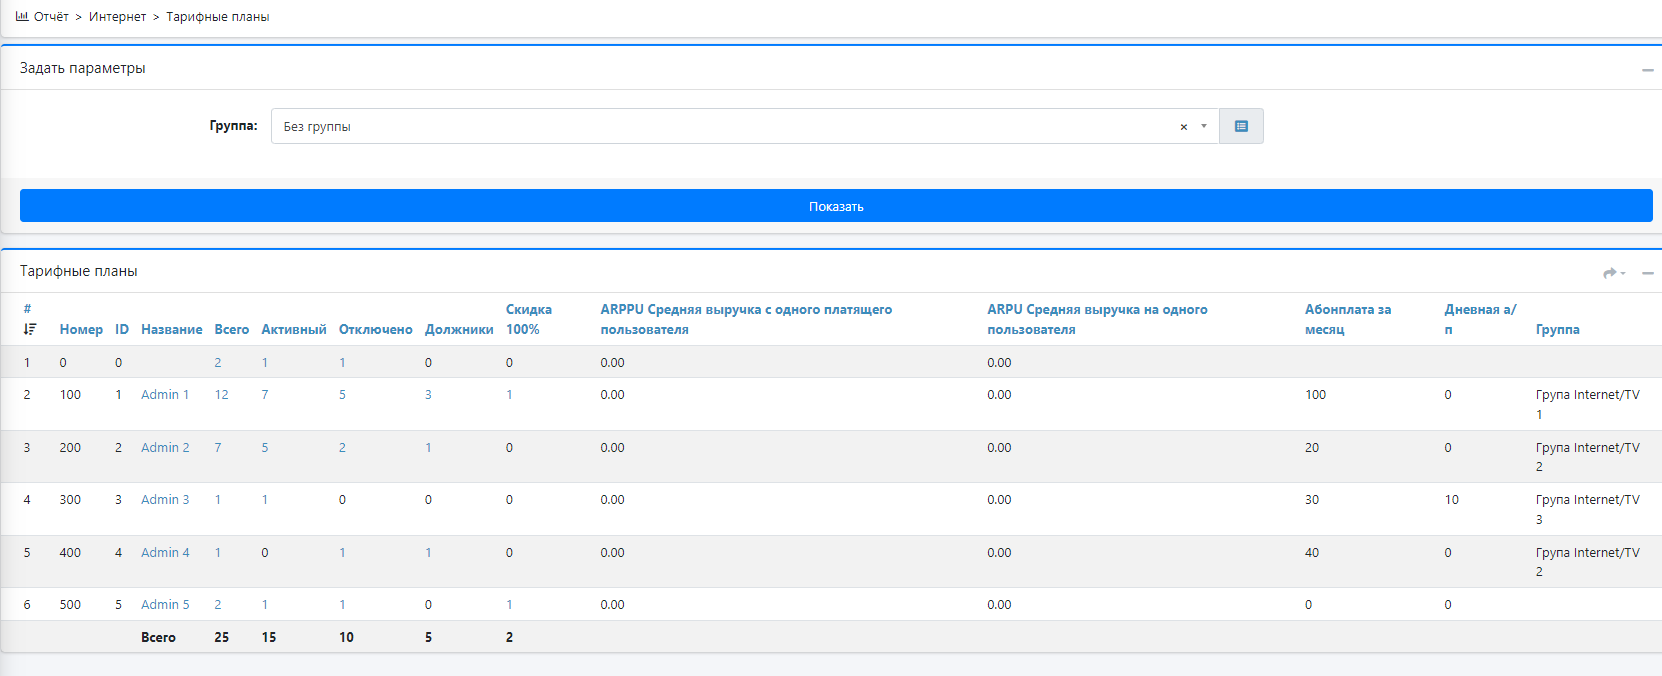This screenshot has height=676, width=1662.
Task: Open tariff plan Admin 4
Action: point(165,553)
